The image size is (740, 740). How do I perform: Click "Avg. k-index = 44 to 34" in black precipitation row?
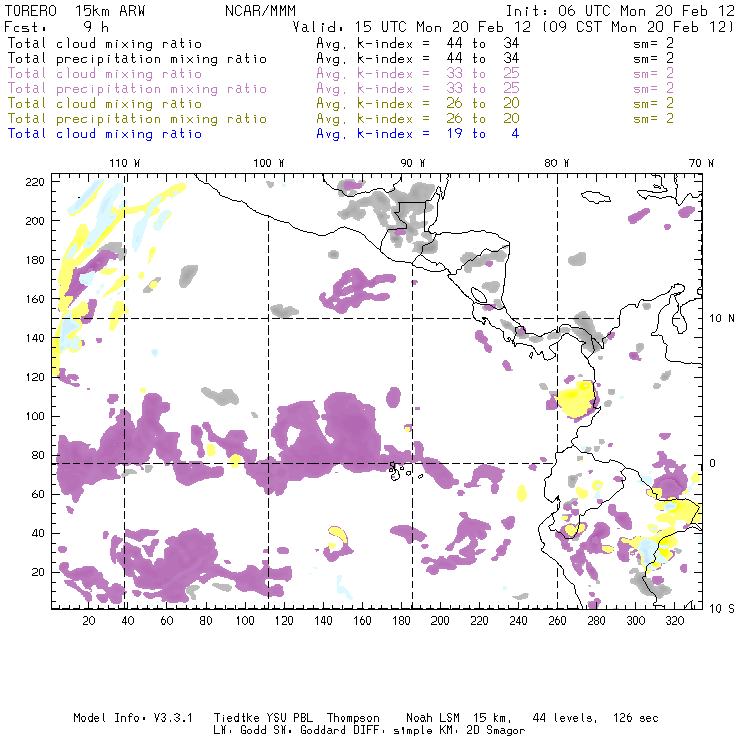418,59
